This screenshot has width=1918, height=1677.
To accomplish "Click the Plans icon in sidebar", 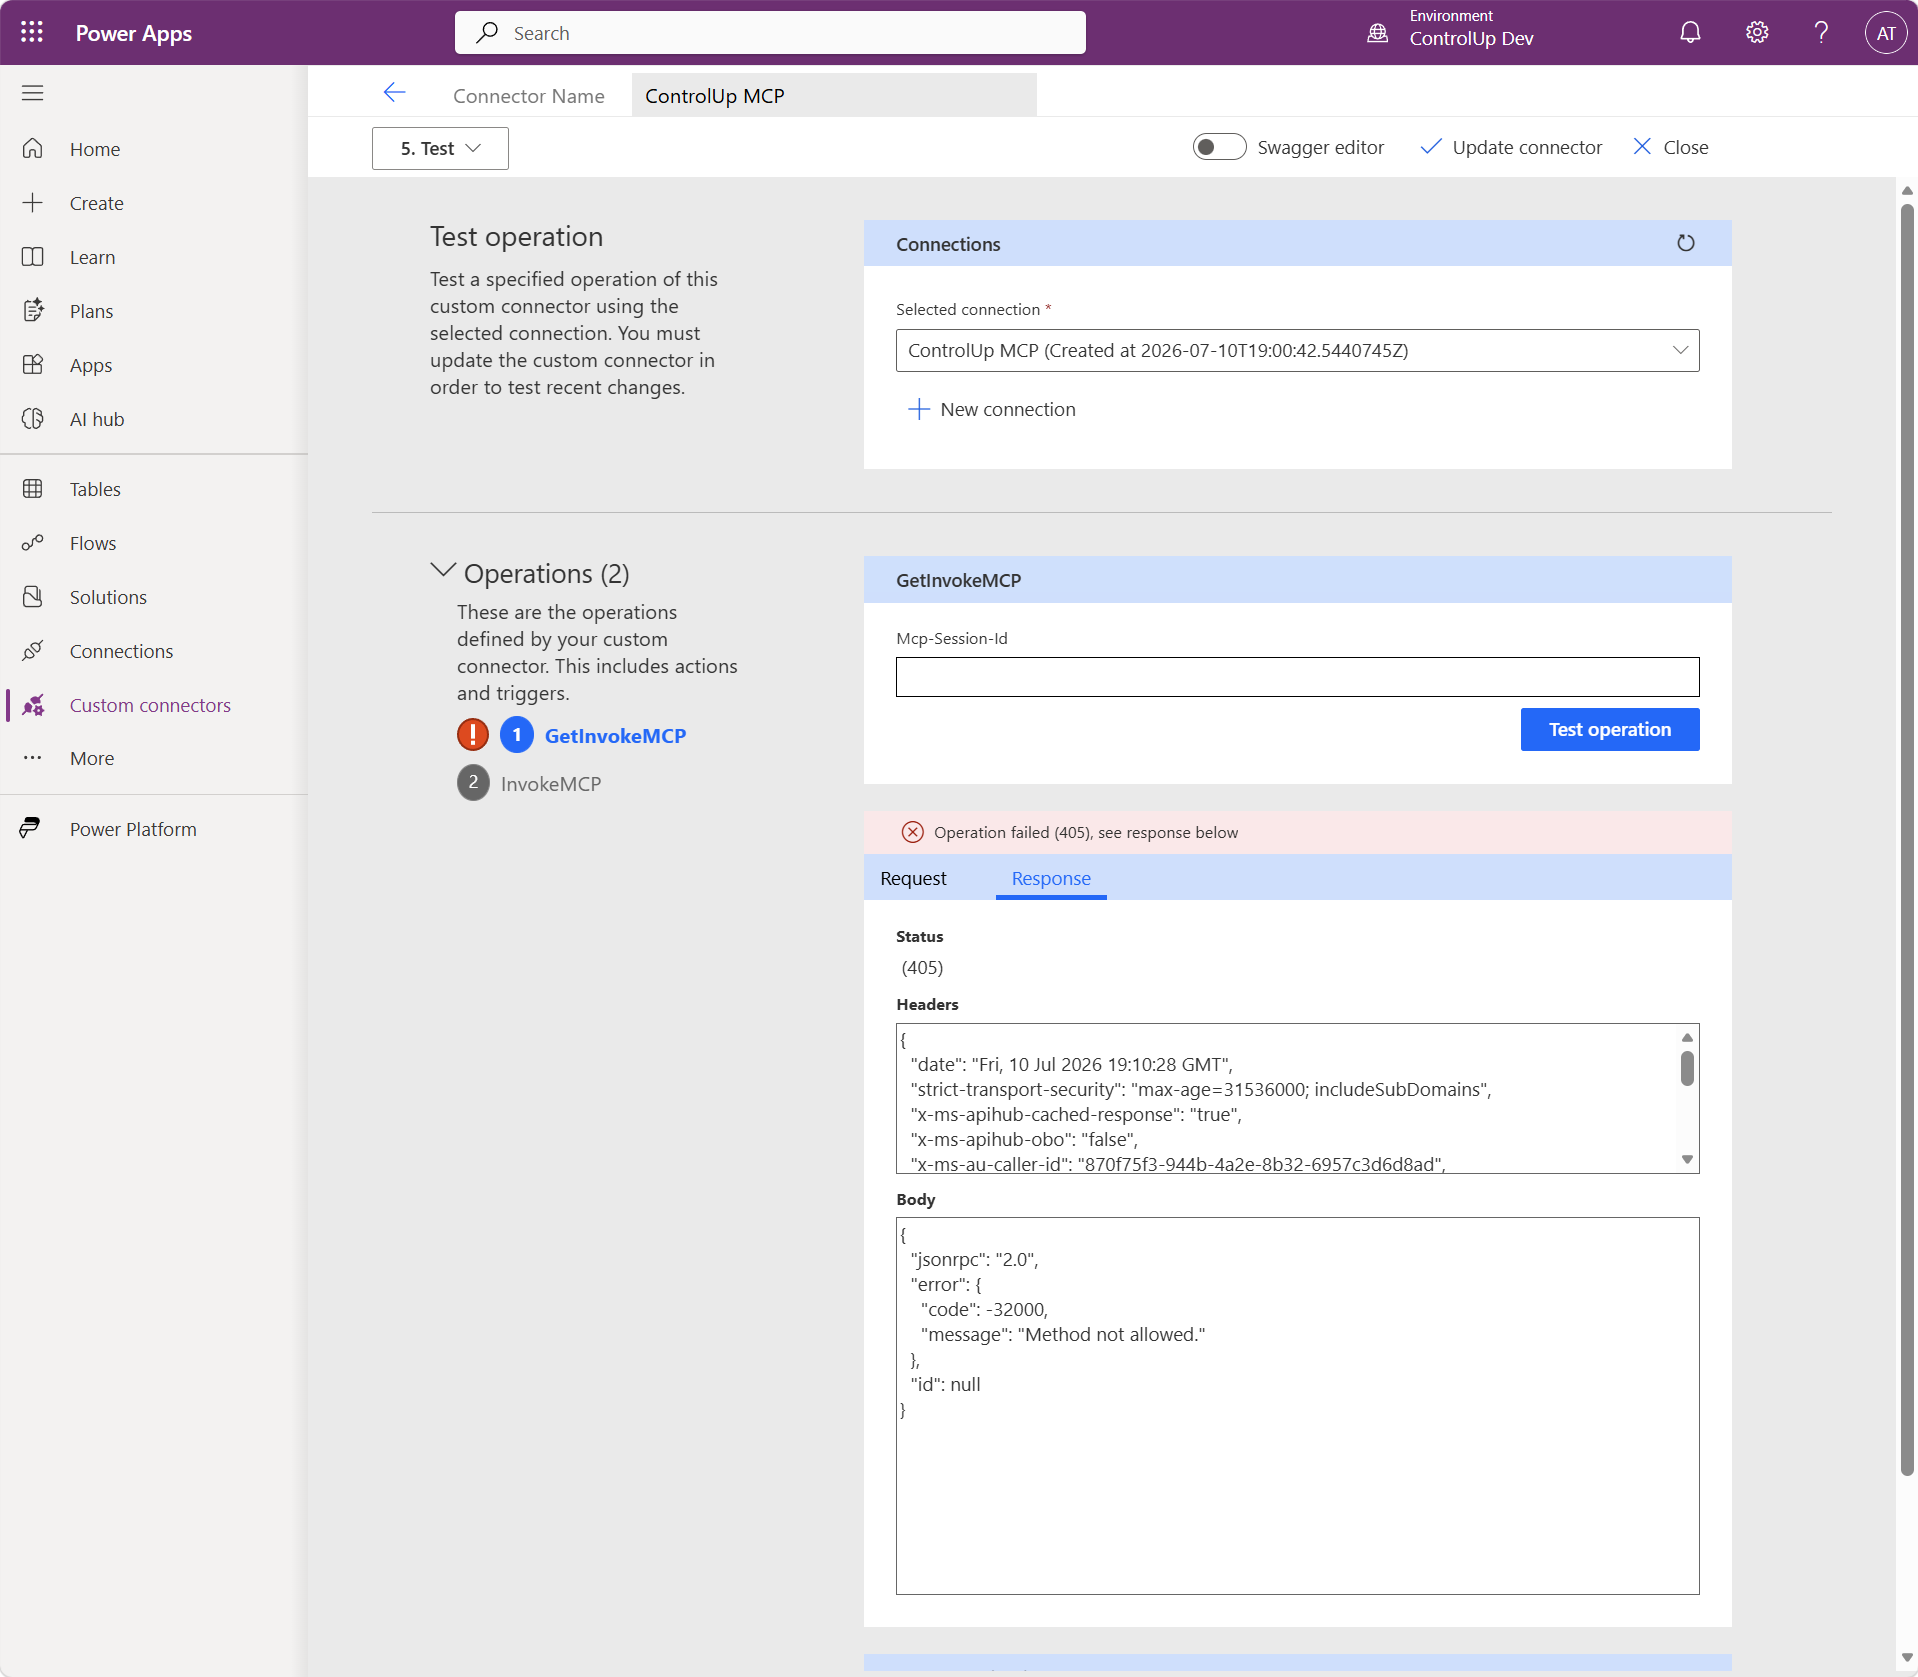I will 33,311.
